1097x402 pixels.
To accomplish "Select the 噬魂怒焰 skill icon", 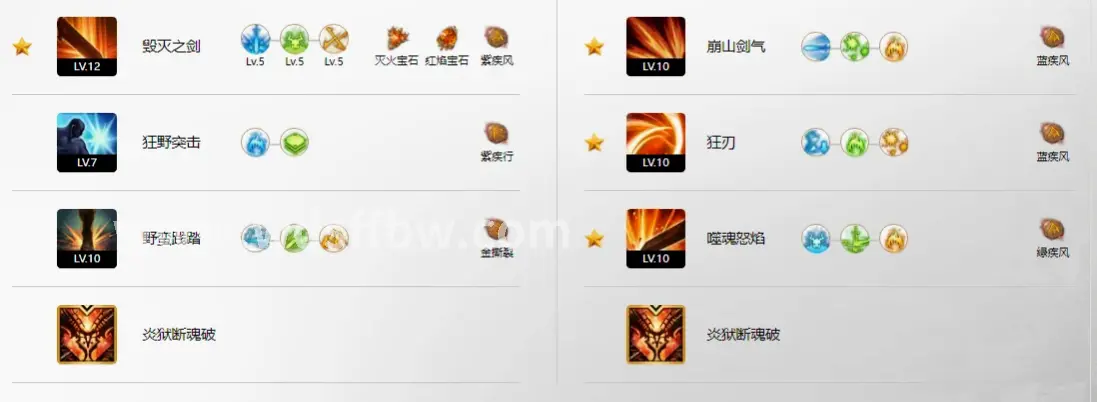I will (x=656, y=238).
